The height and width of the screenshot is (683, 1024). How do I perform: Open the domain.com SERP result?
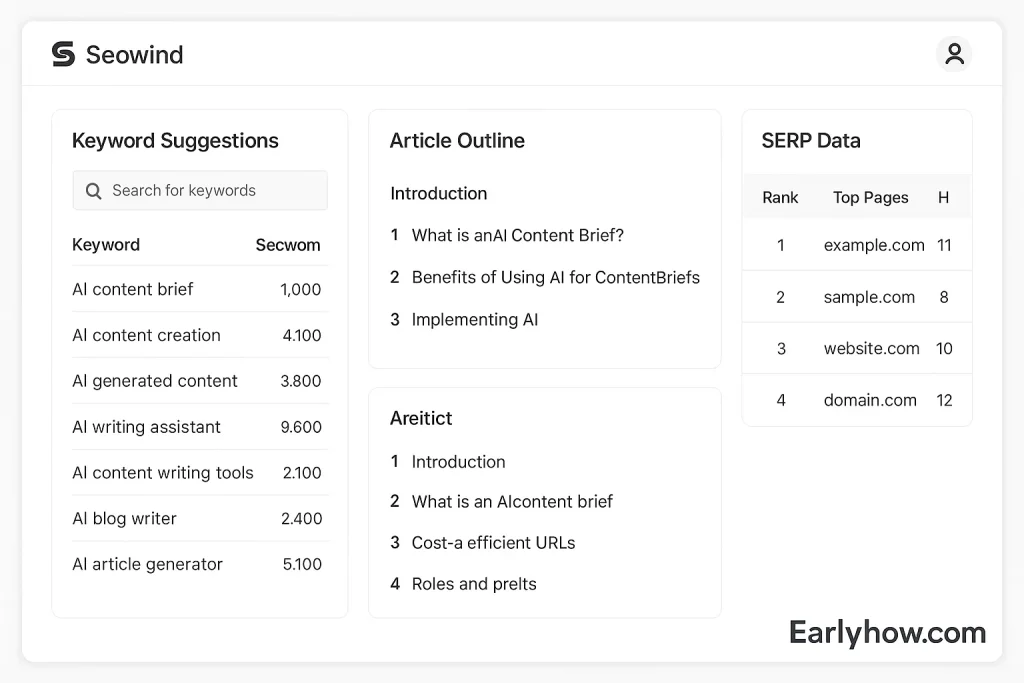[x=870, y=400]
